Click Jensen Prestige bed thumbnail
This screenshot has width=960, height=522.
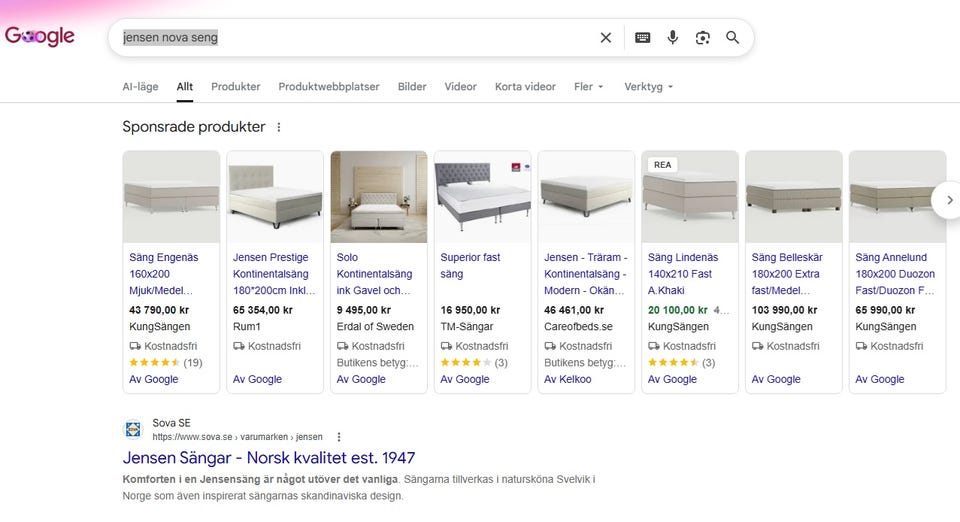click(275, 196)
